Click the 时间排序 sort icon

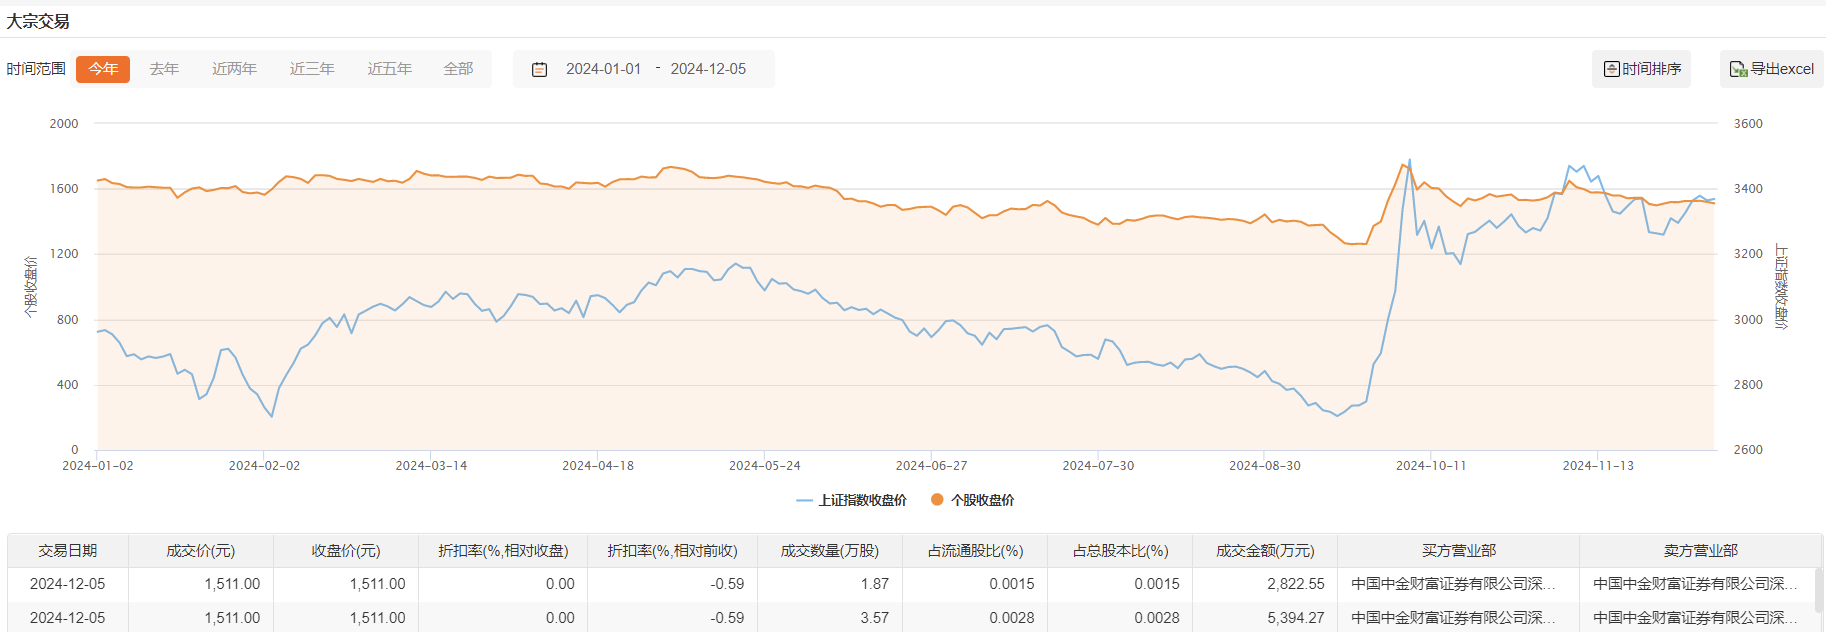1611,69
